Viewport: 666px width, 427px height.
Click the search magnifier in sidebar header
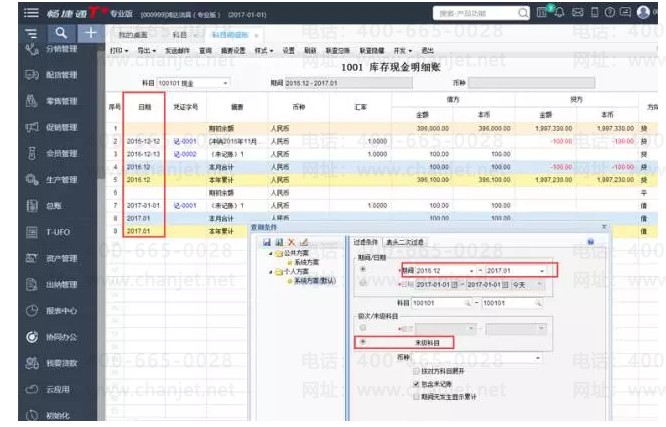tap(61, 33)
